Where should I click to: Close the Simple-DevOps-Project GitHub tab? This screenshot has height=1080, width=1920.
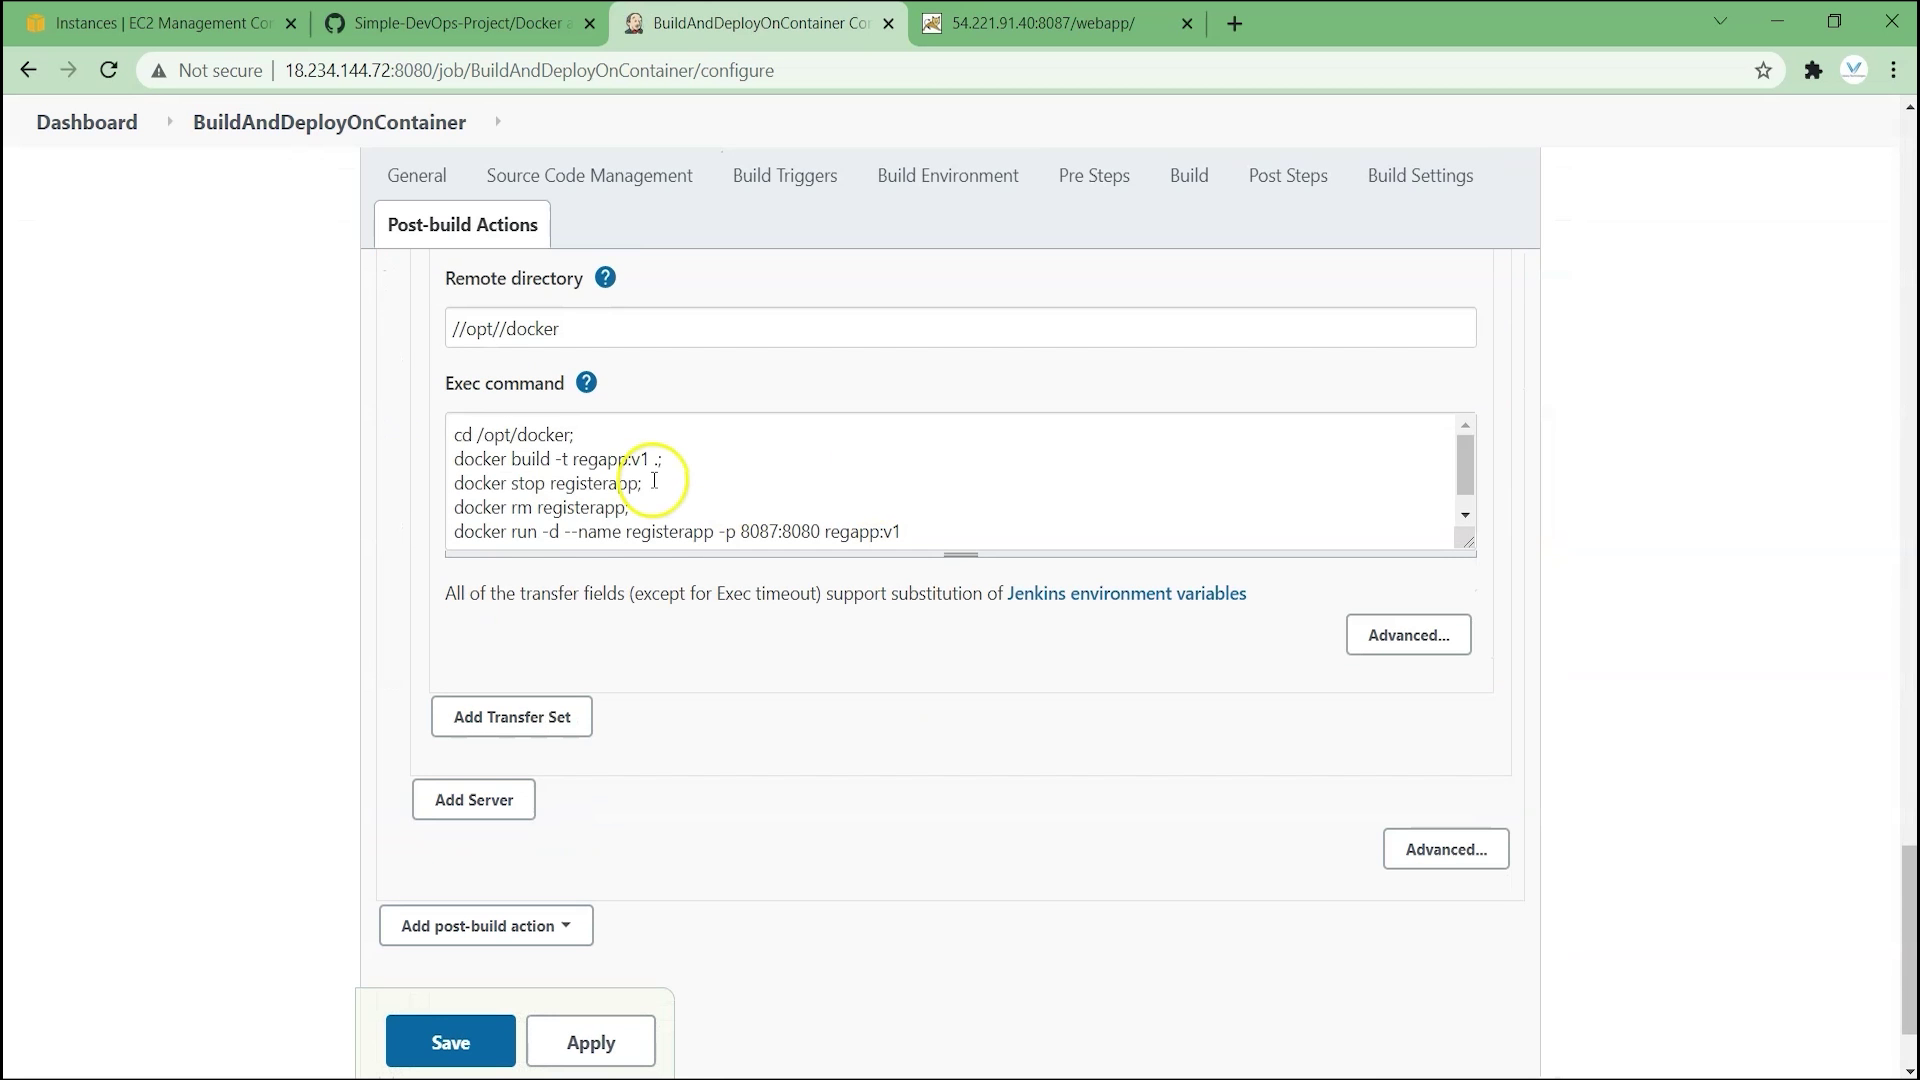click(x=589, y=23)
